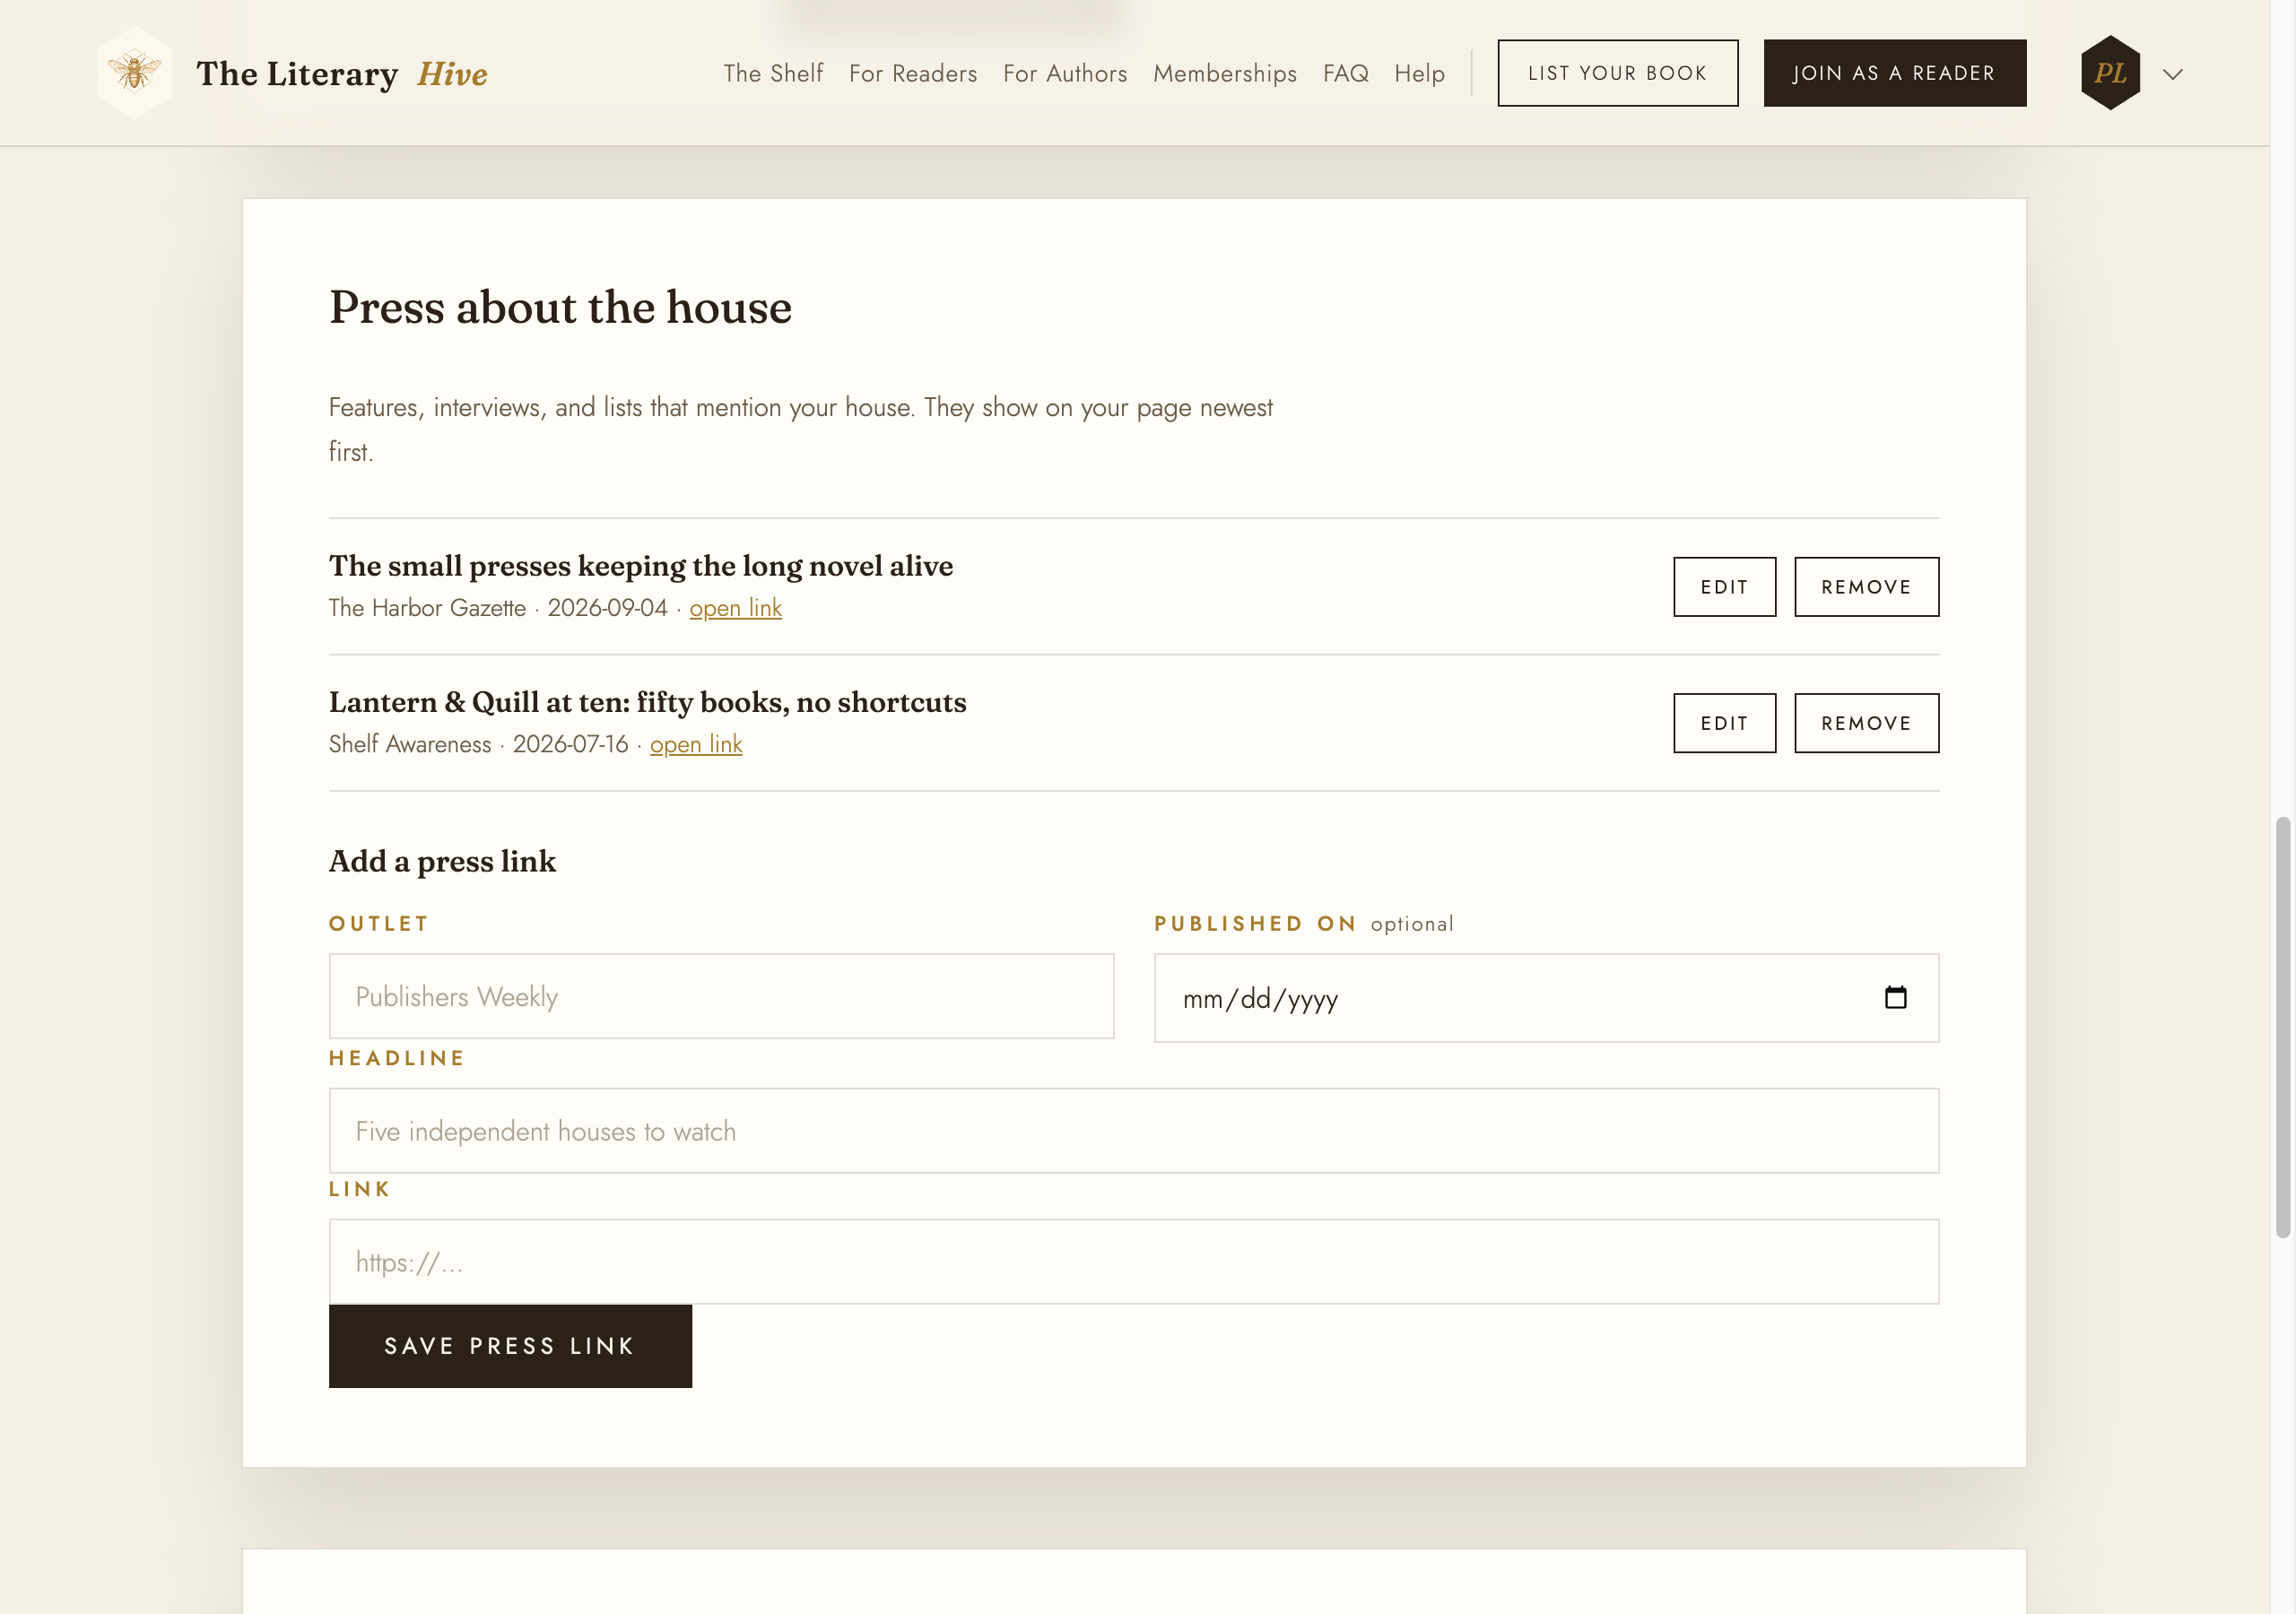Click Join as a Reader button
Viewport: 2296px width, 1614px height.
[1894, 73]
